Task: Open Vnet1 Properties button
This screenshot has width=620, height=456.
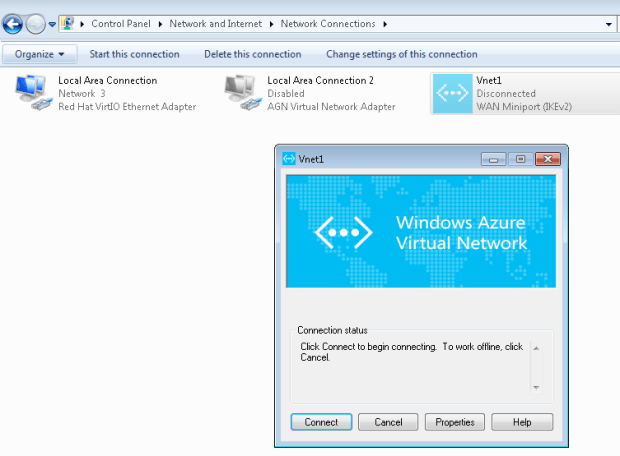Action: 455,422
